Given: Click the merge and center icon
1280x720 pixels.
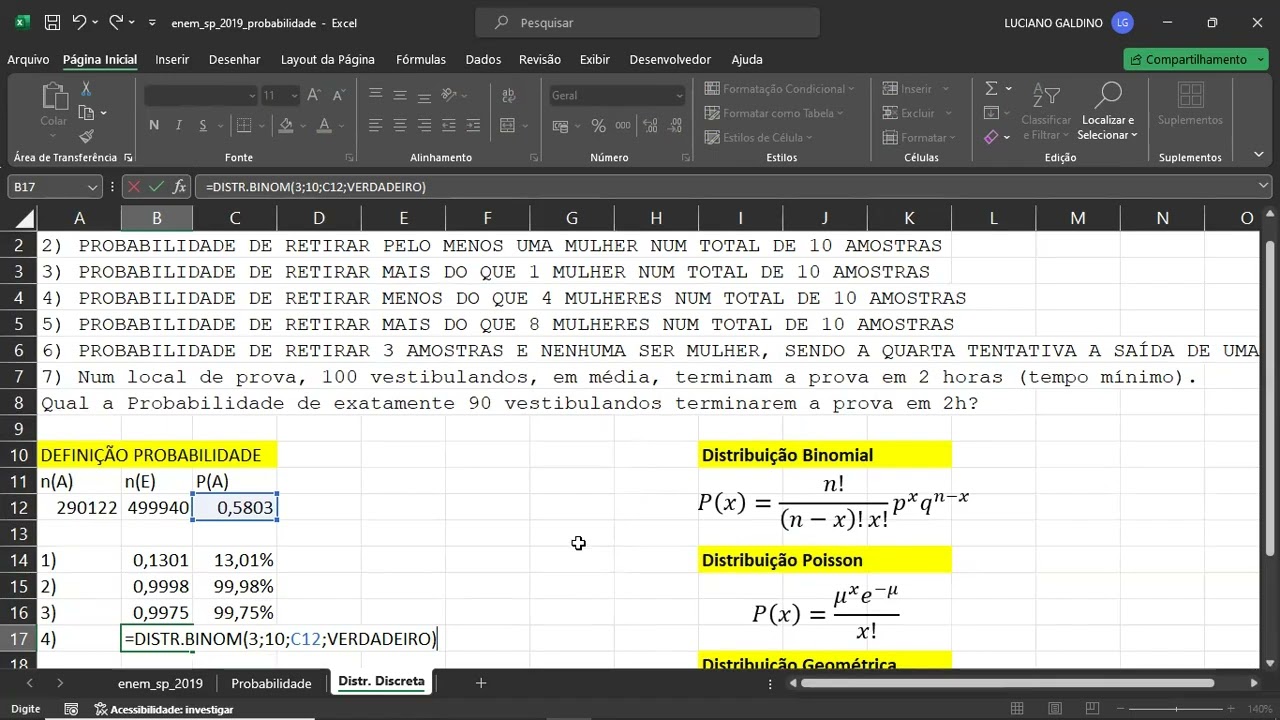Looking at the screenshot, I should [507, 125].
